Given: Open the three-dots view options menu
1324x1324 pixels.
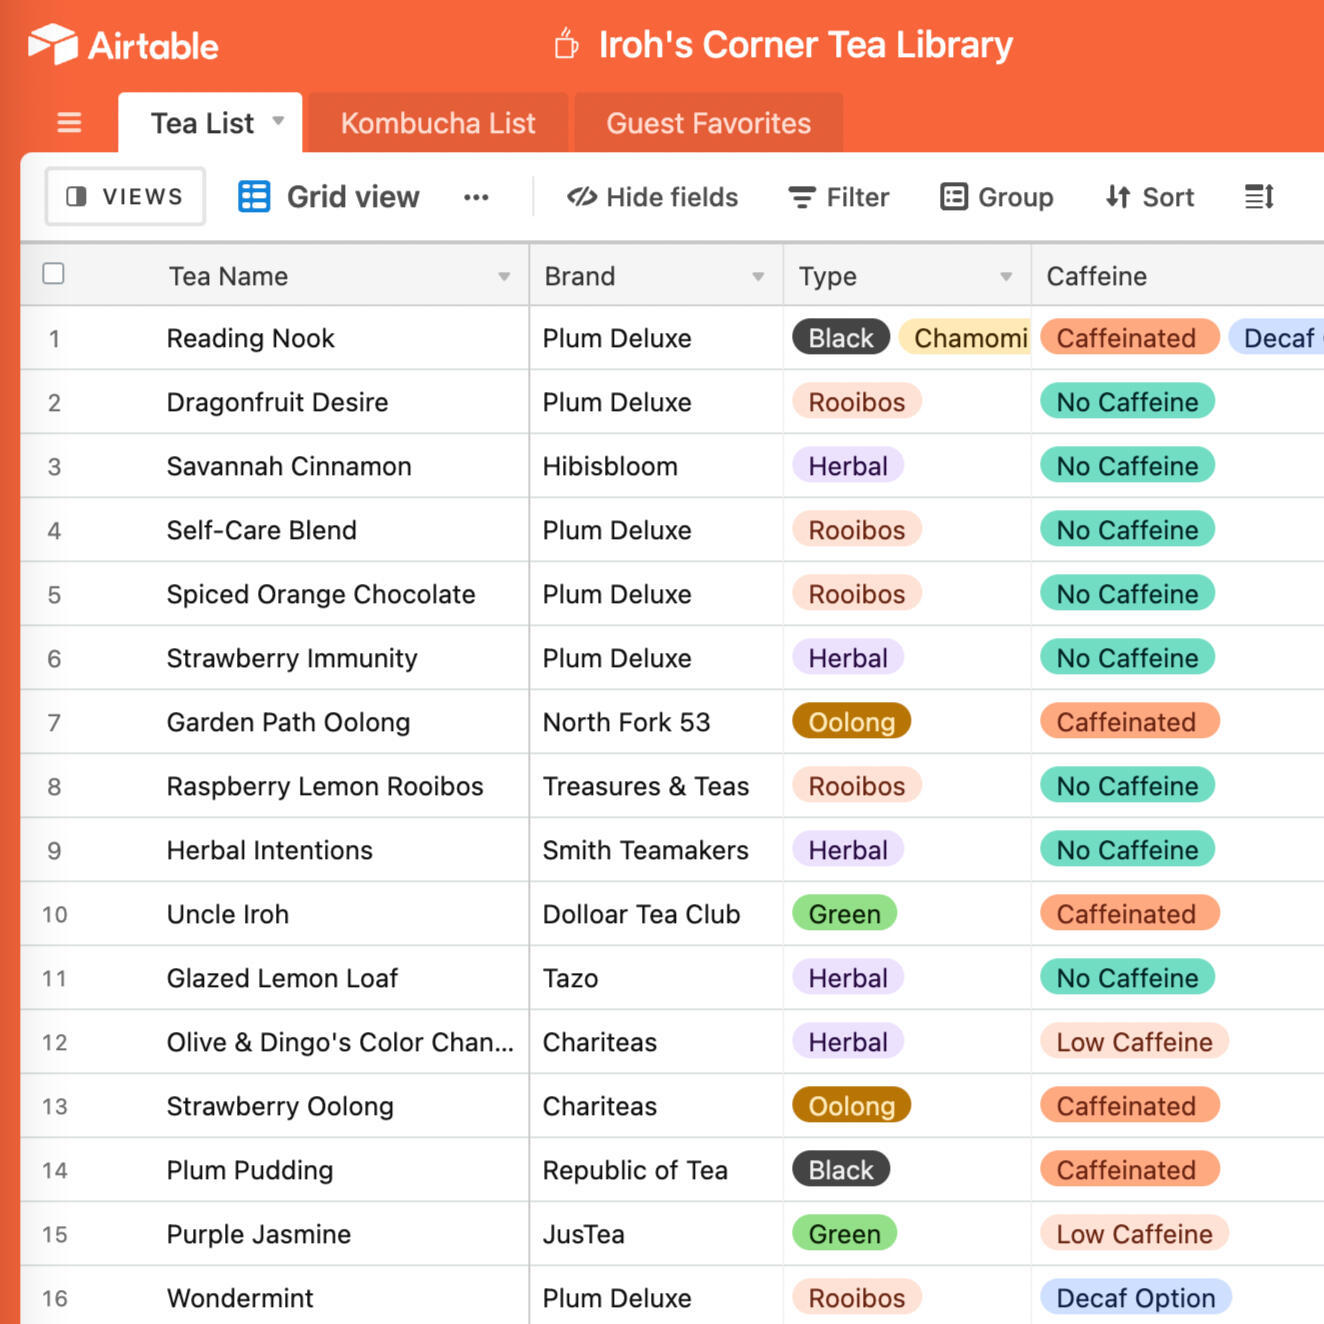Looking at the screenshot, I should (476, 197).
